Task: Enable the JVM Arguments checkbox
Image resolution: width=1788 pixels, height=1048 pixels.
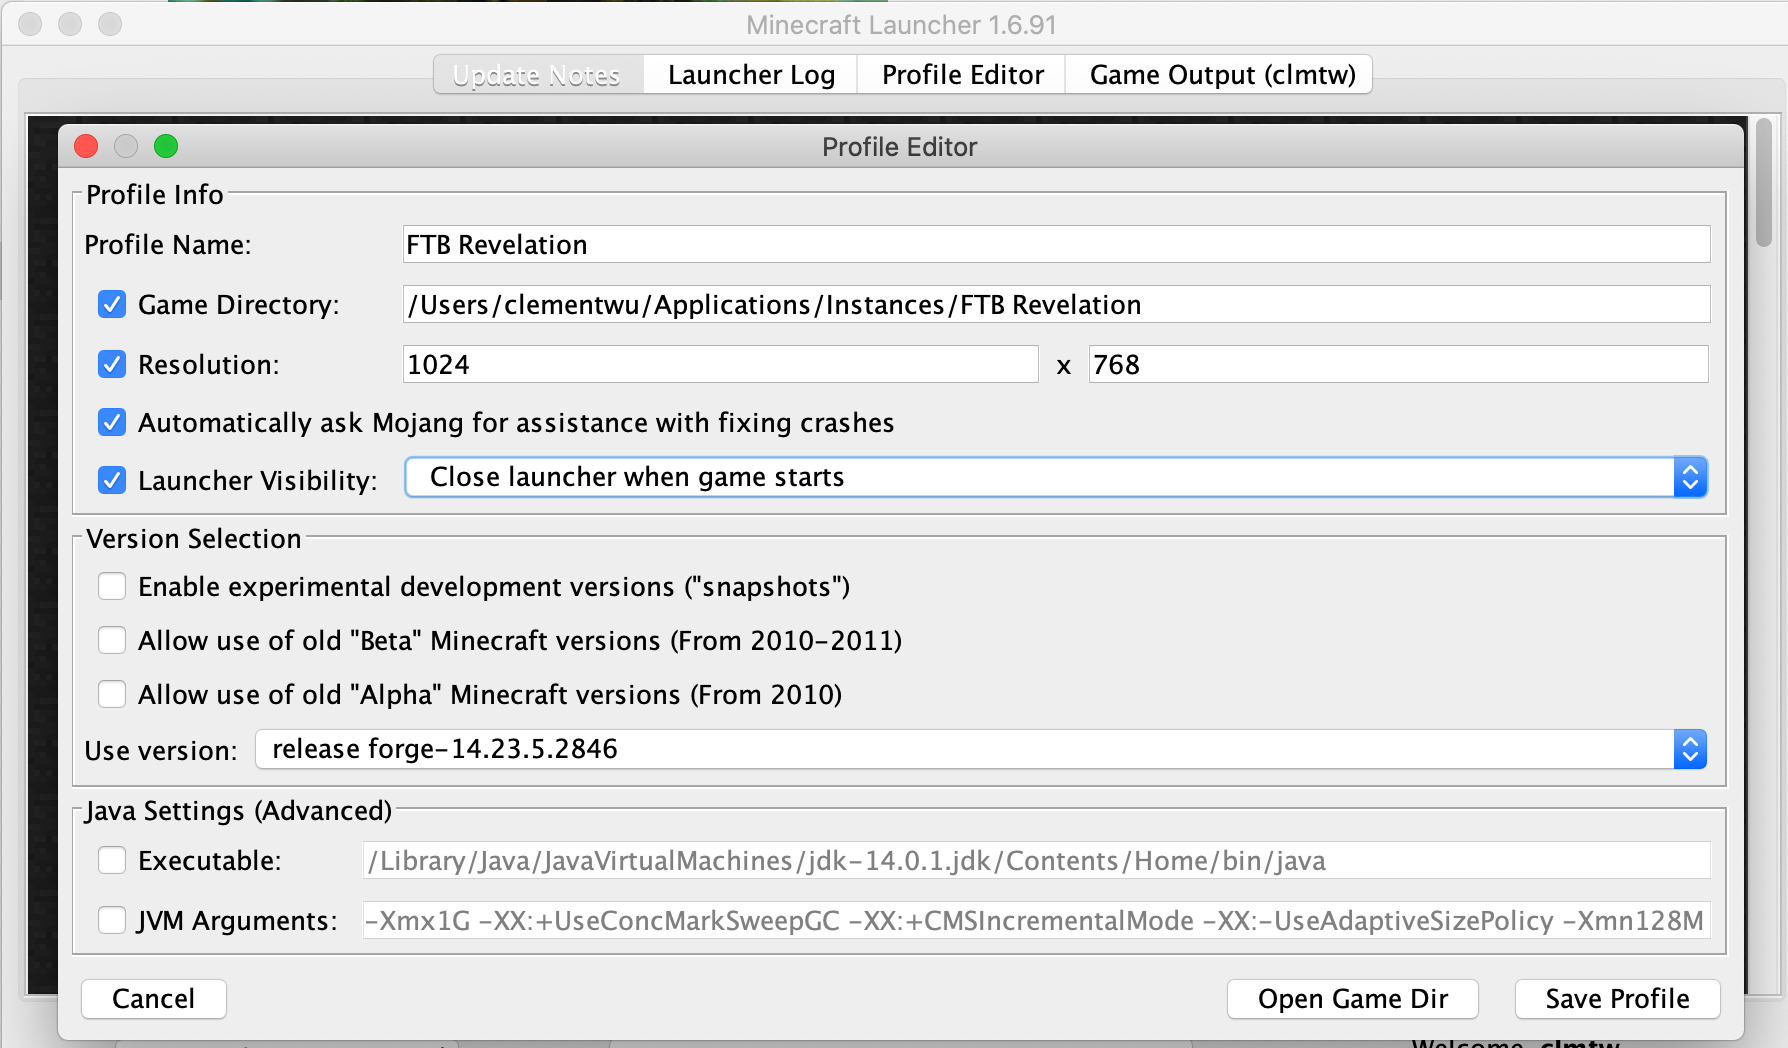Action: pyautogui.click(x=112, y=920)
